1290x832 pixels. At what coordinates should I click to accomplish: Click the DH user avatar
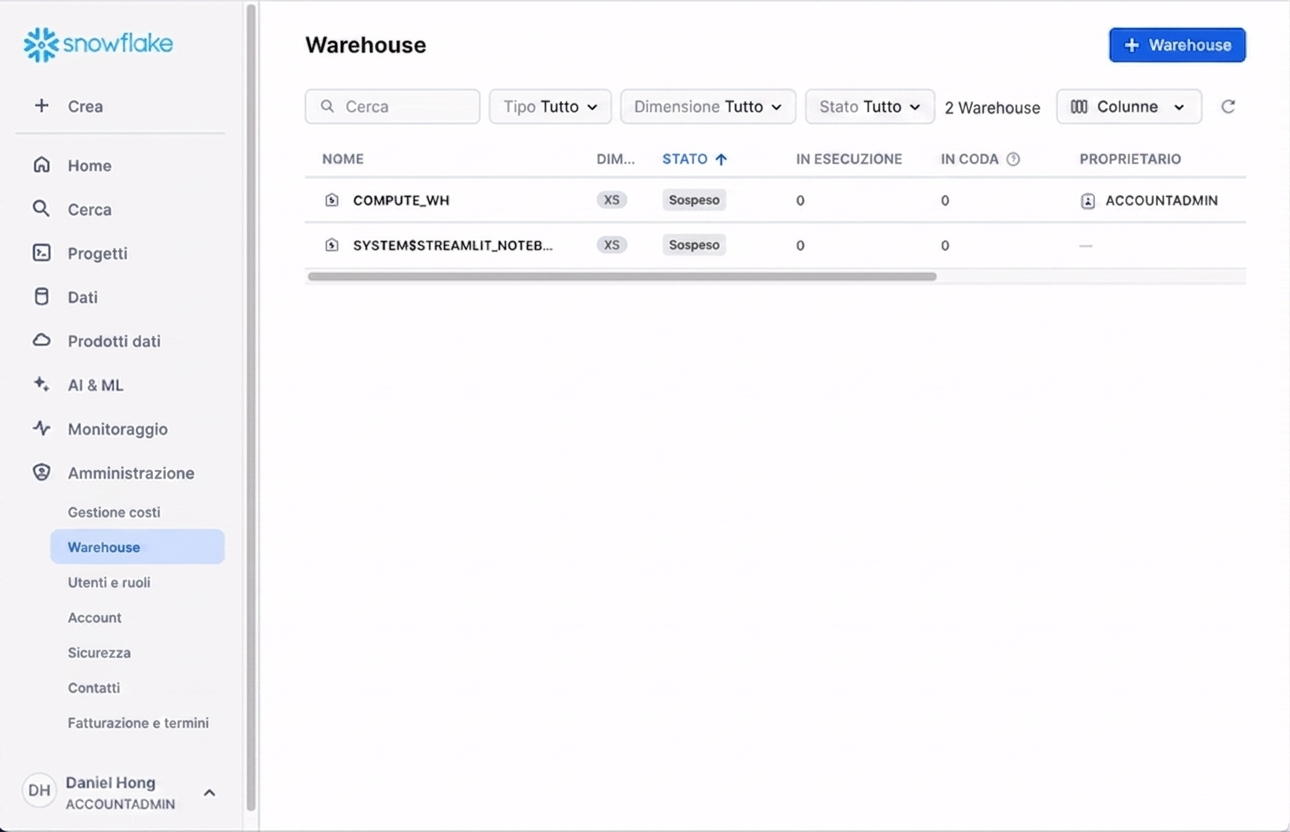point(39,791)
